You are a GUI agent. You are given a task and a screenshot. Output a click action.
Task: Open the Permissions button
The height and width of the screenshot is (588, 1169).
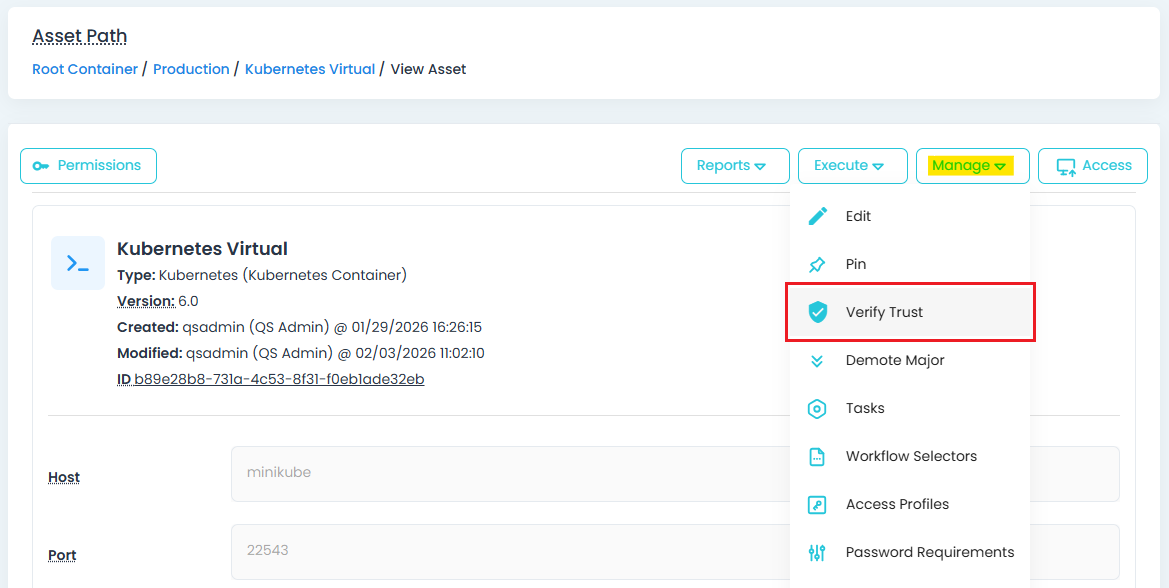[x=88, y=166]
